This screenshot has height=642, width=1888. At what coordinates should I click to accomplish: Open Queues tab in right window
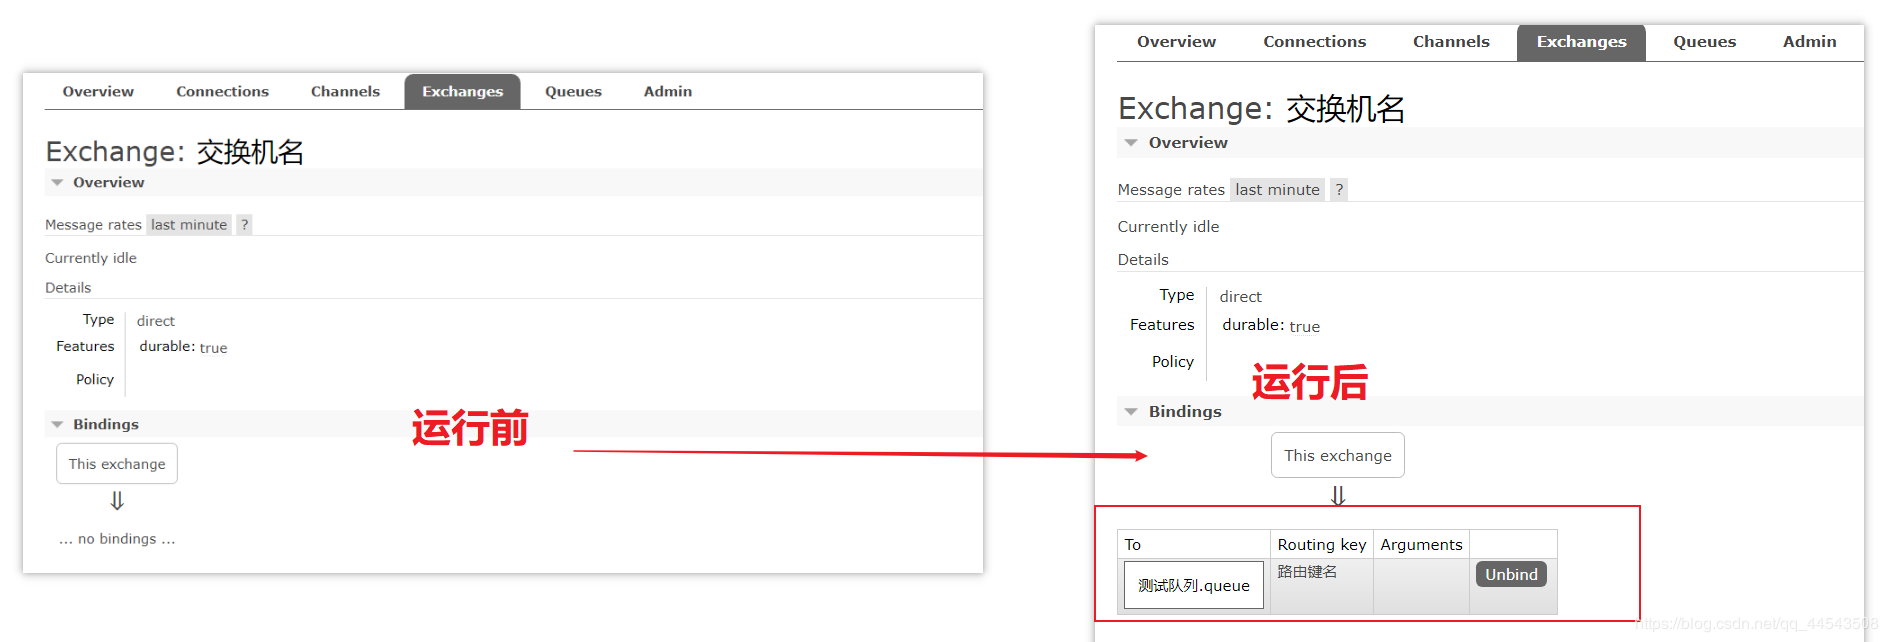[x=1704, y=41]
